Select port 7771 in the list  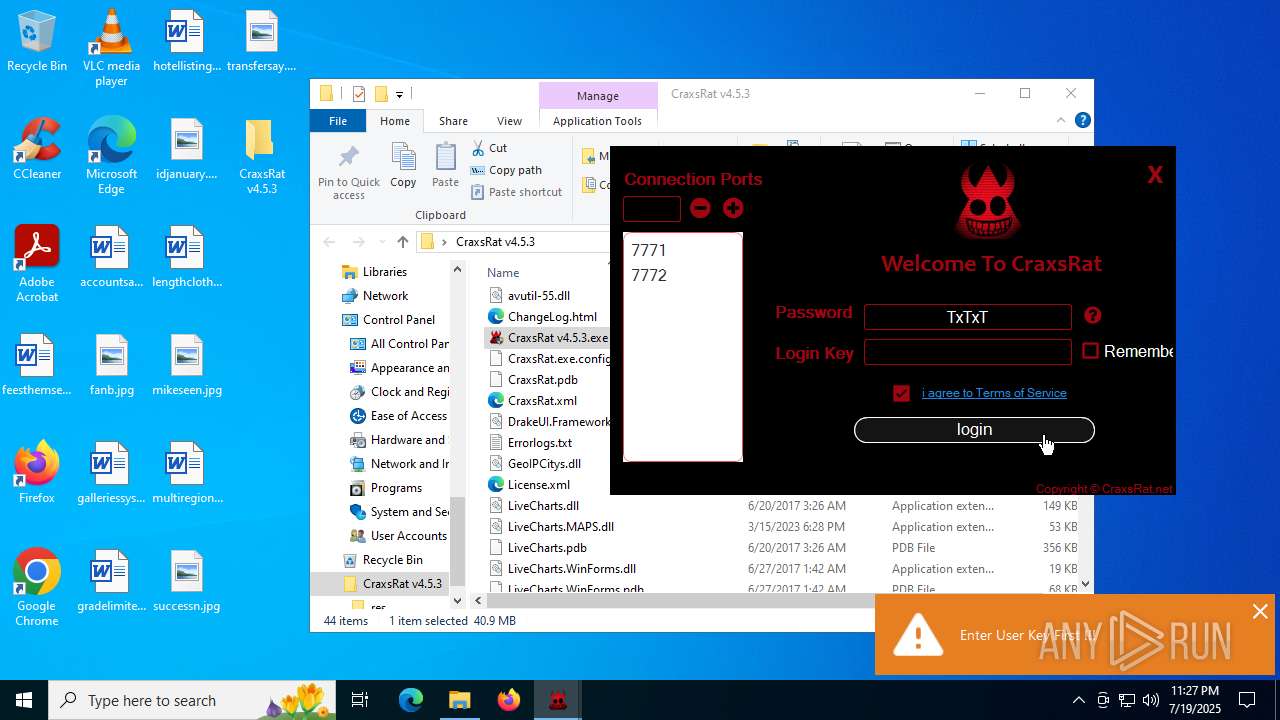coord(648,250)
